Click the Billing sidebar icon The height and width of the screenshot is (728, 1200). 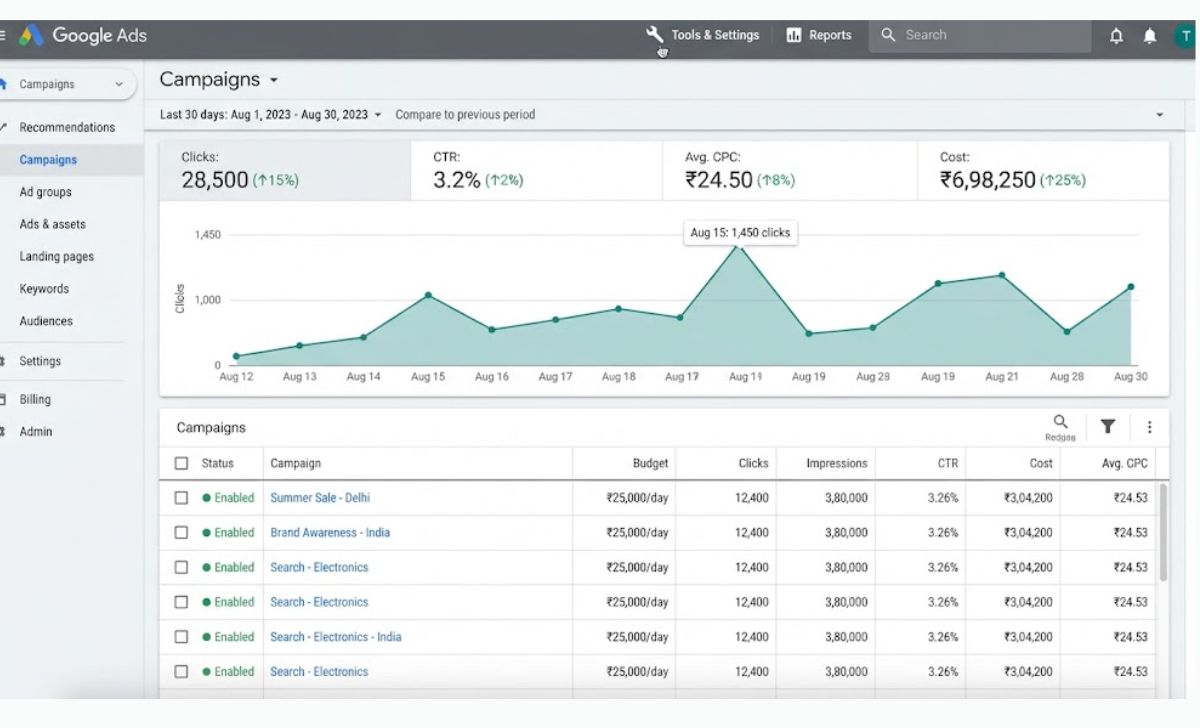[x=3, y=399]
